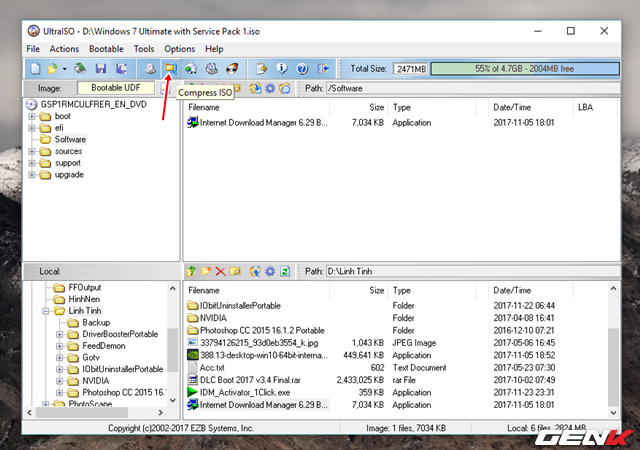The image size is (640, 450).
Task: Click the gear icon in image pane toolbar
Action: (270, 88)
